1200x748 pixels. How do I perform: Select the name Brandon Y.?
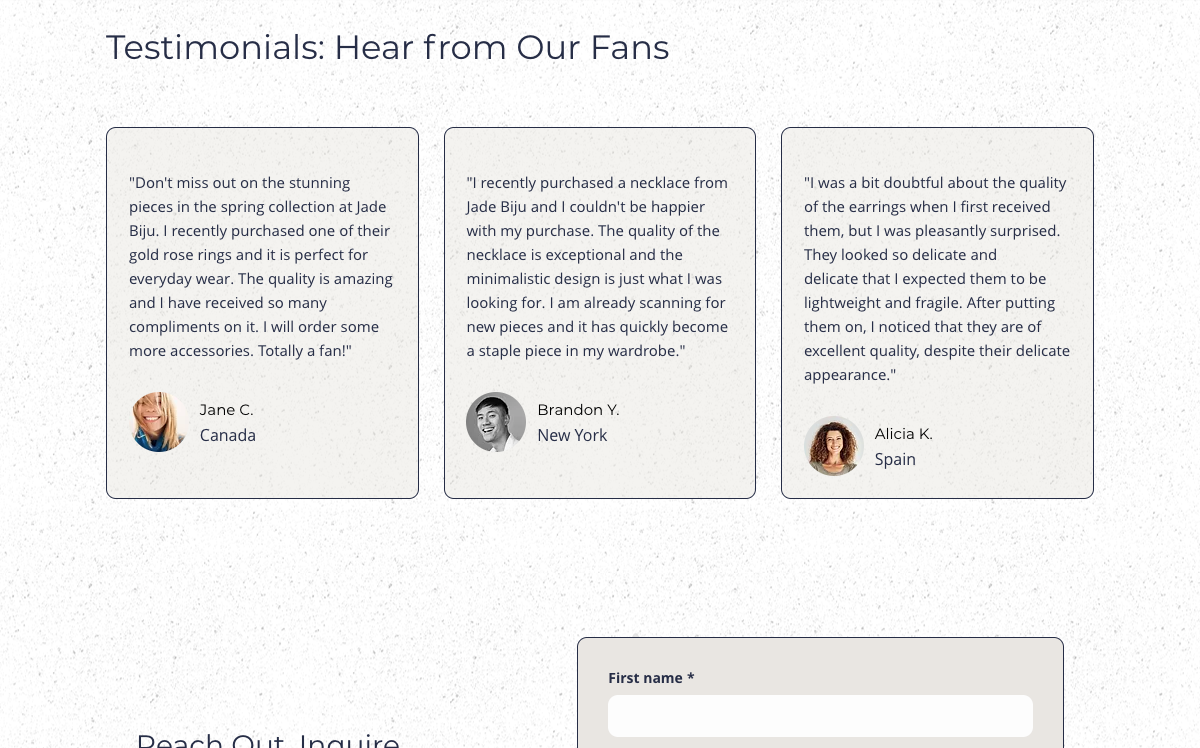coord(578,410)
